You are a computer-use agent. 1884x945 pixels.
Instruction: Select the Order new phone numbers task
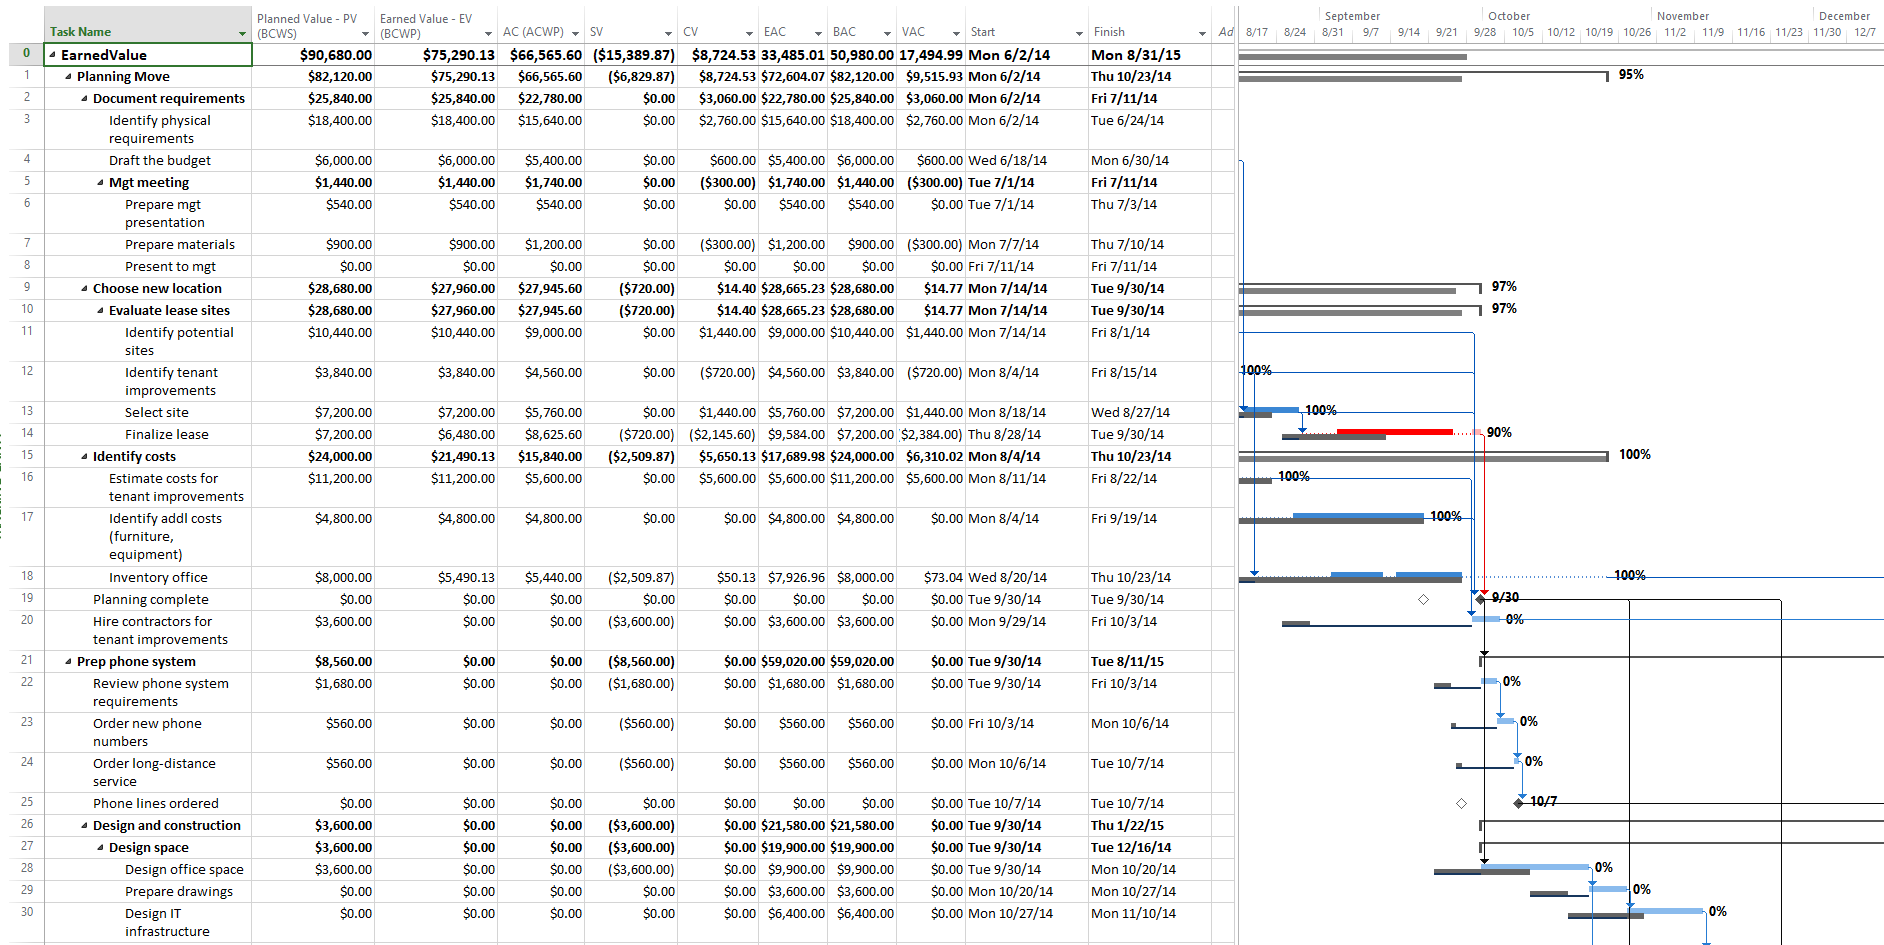coord(147,732)
